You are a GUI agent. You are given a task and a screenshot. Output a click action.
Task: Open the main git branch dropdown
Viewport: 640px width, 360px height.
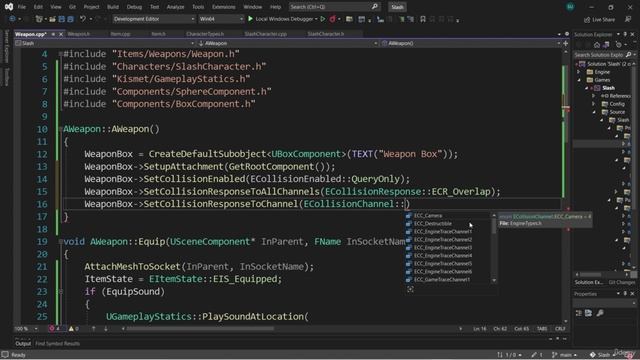(x=564, y=355)
